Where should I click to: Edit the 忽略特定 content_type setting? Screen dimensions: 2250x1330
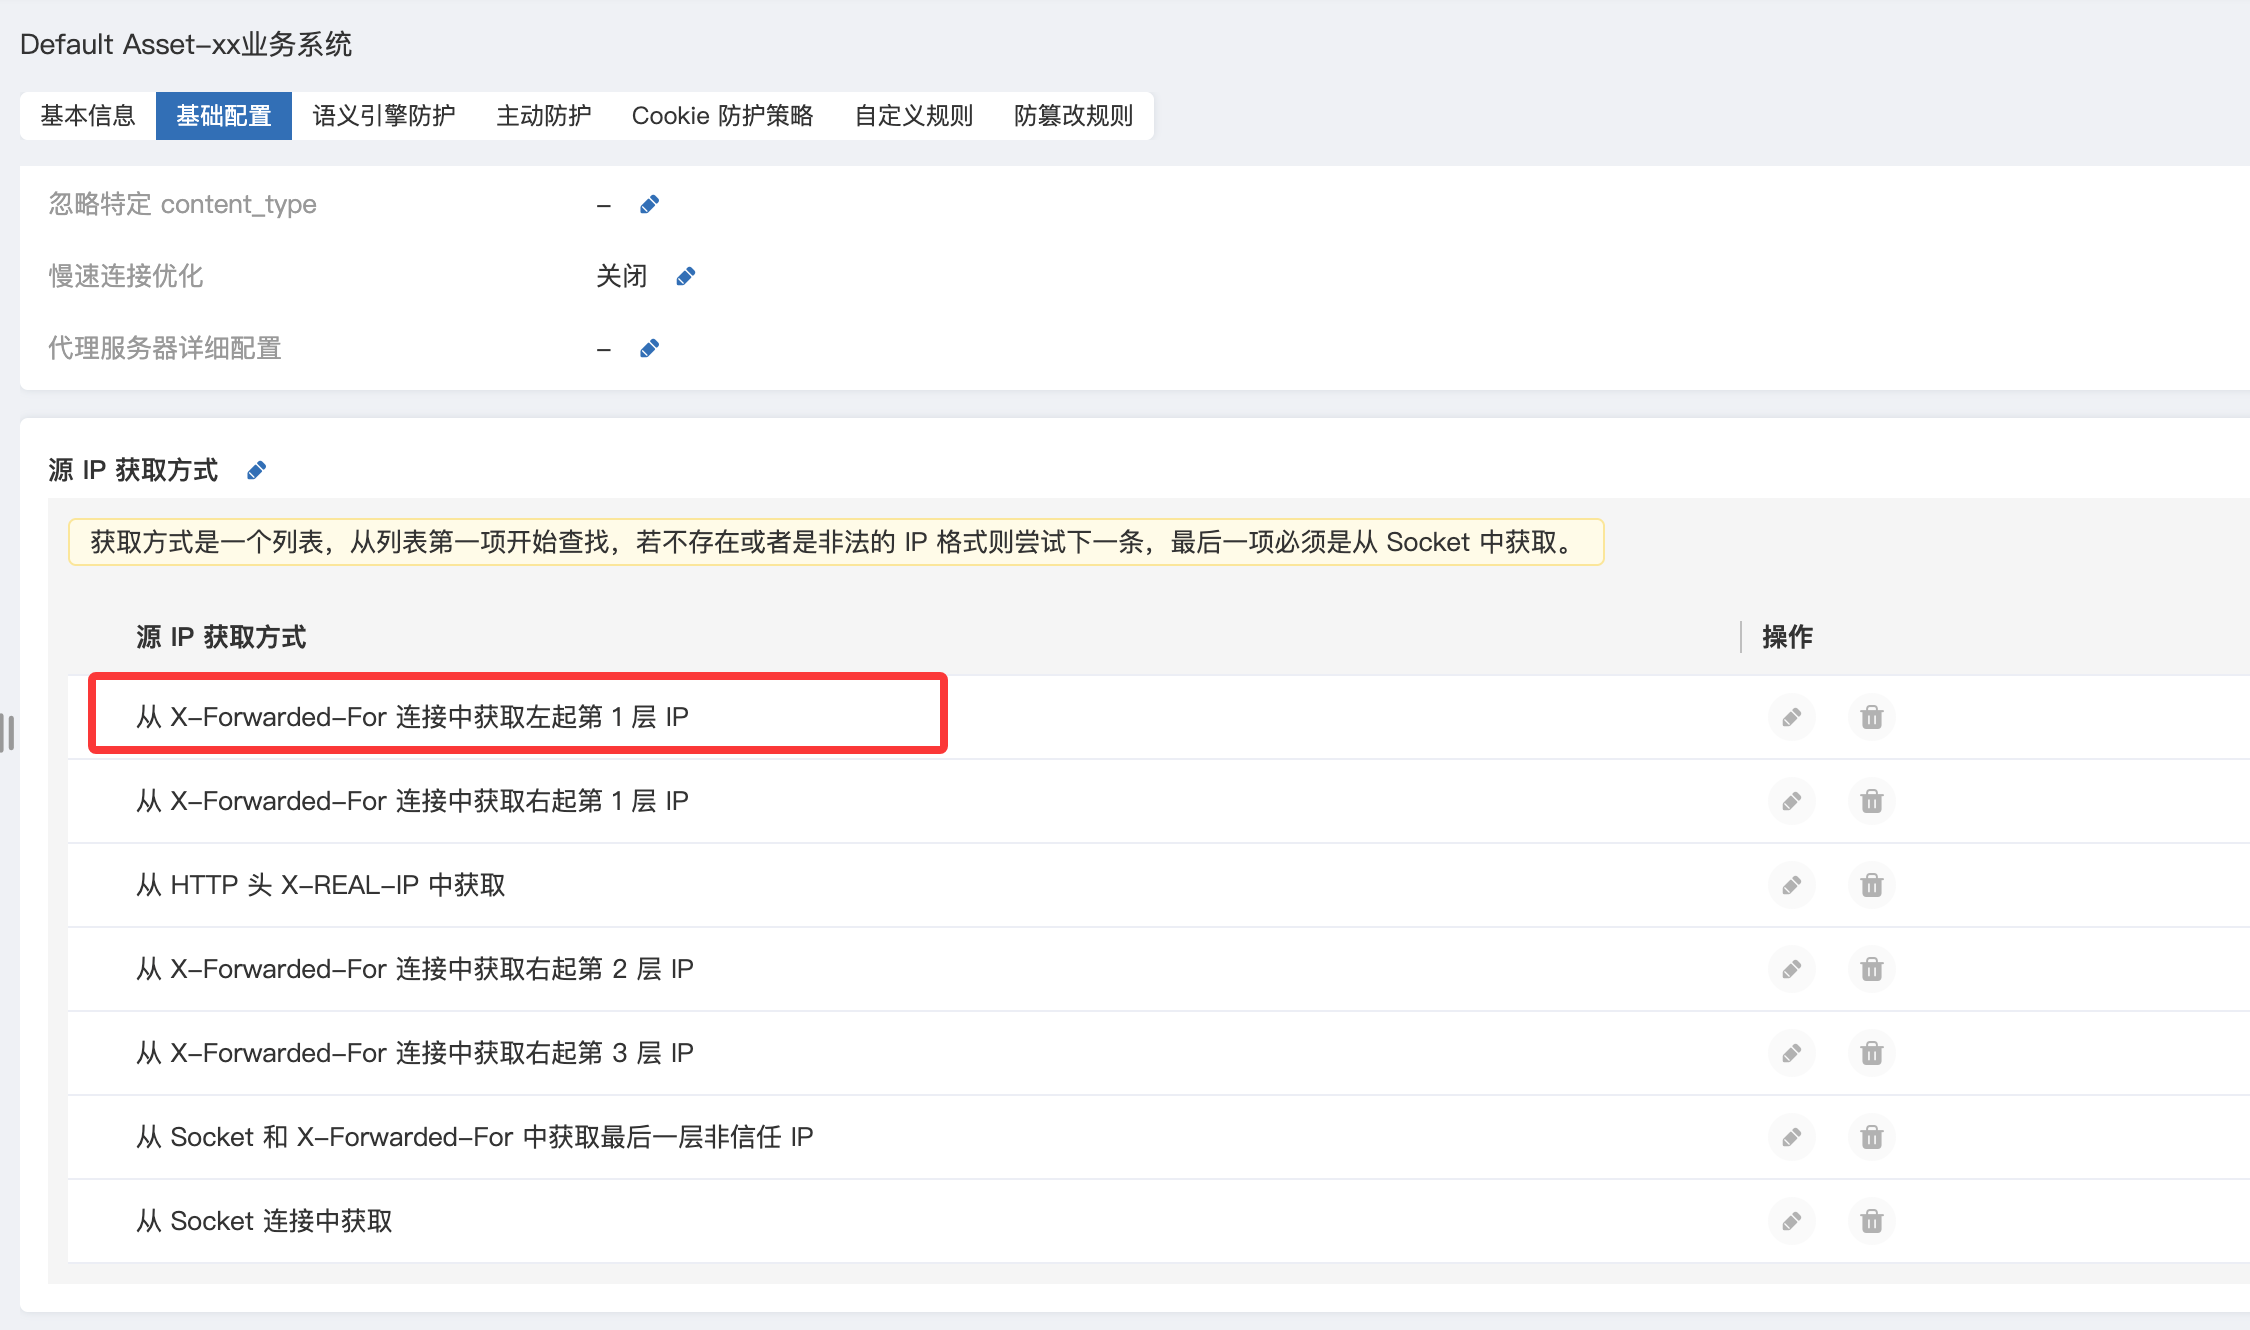click(649, 205)
